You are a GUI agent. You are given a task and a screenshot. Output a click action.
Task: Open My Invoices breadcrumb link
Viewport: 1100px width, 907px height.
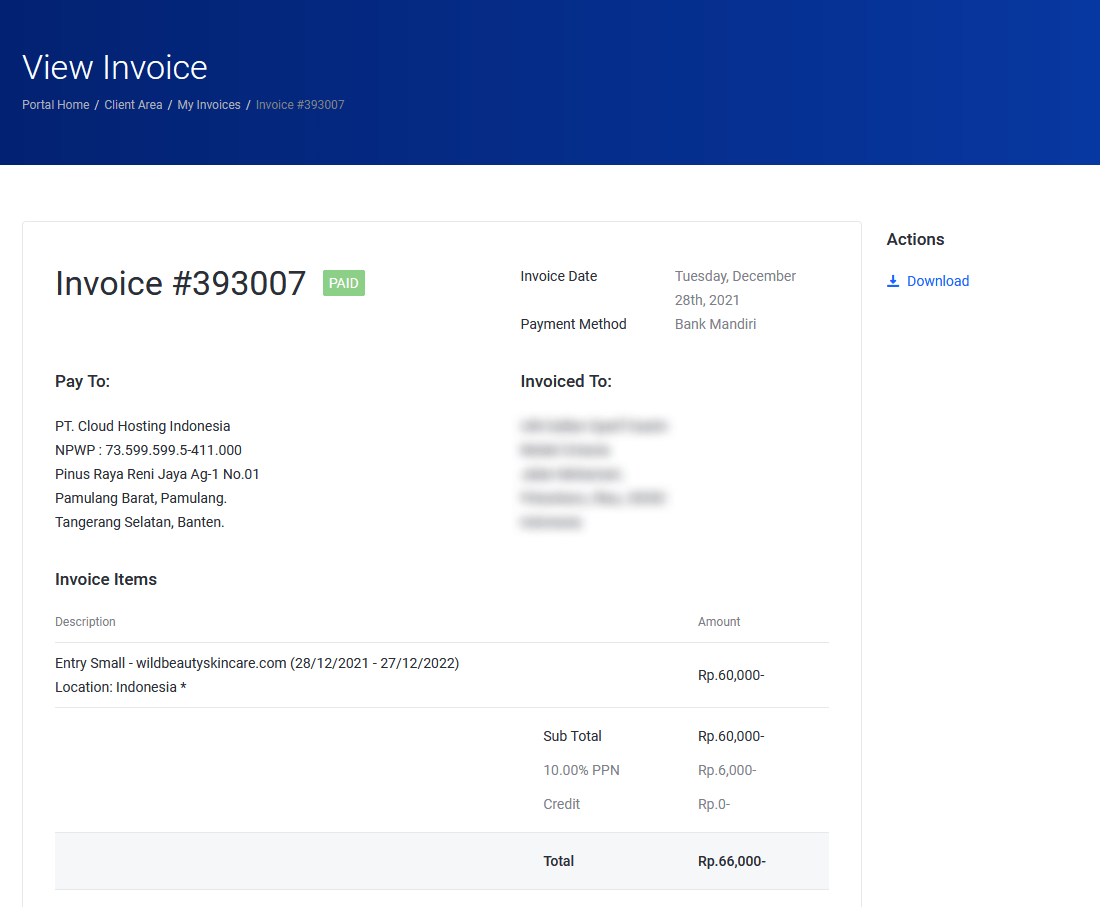pos(209,105)
